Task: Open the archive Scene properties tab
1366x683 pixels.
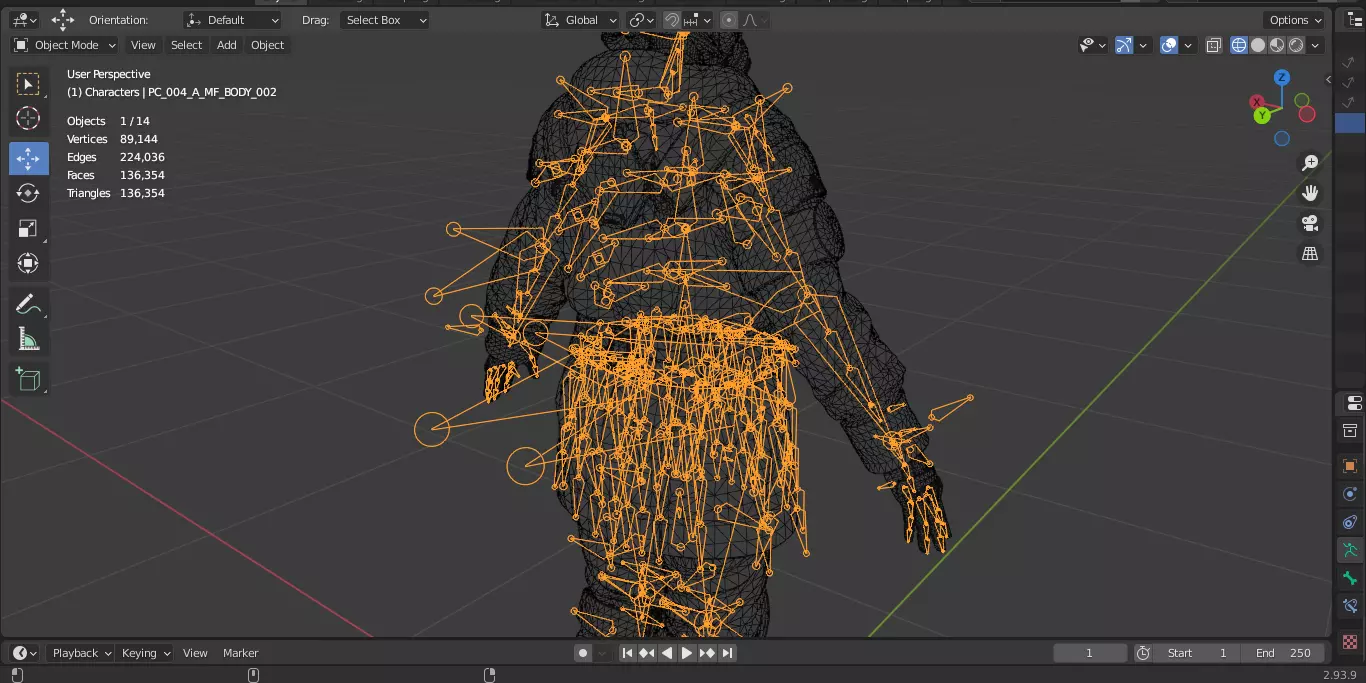Action: pos(1350,431)
